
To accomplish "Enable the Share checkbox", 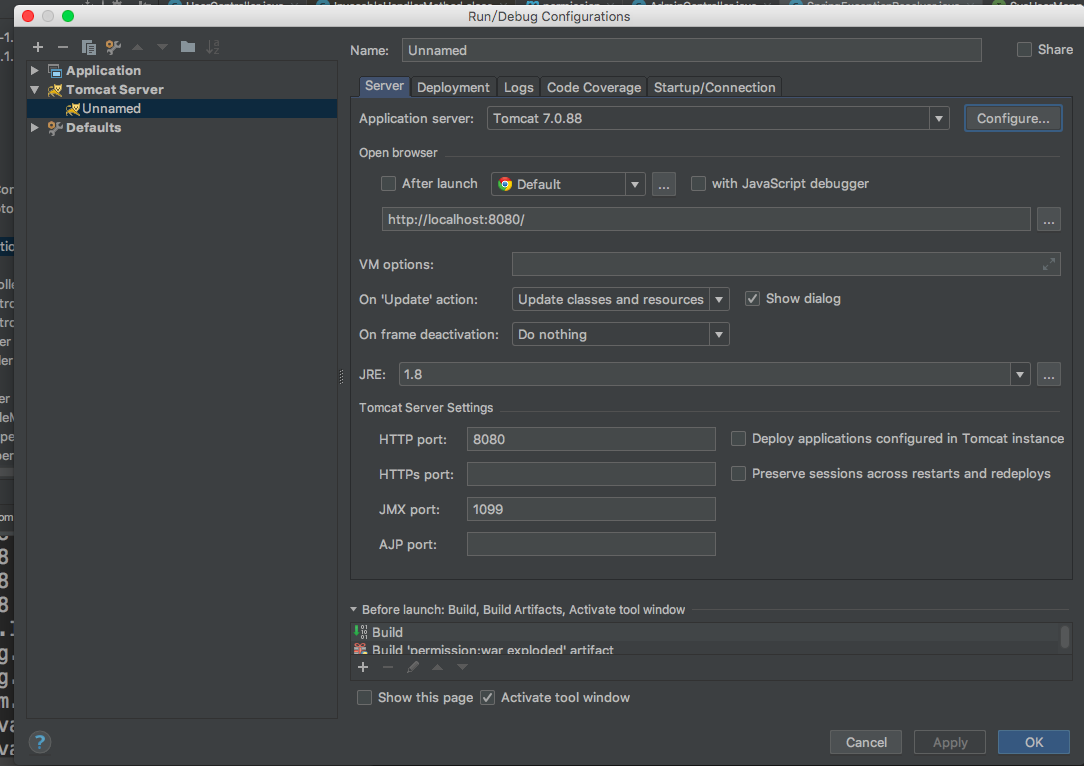I will (x=1025, y=50).
